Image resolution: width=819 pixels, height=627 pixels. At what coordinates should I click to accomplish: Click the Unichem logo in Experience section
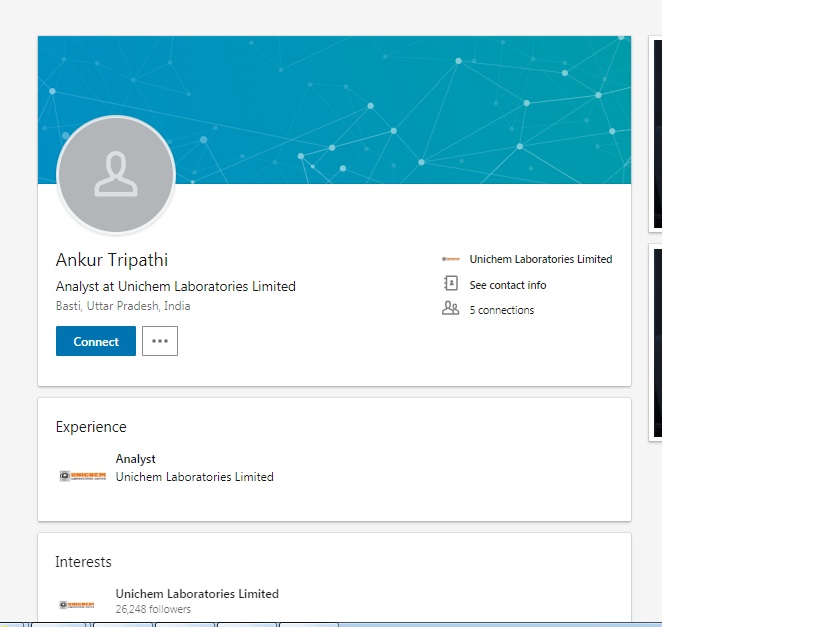83,476
